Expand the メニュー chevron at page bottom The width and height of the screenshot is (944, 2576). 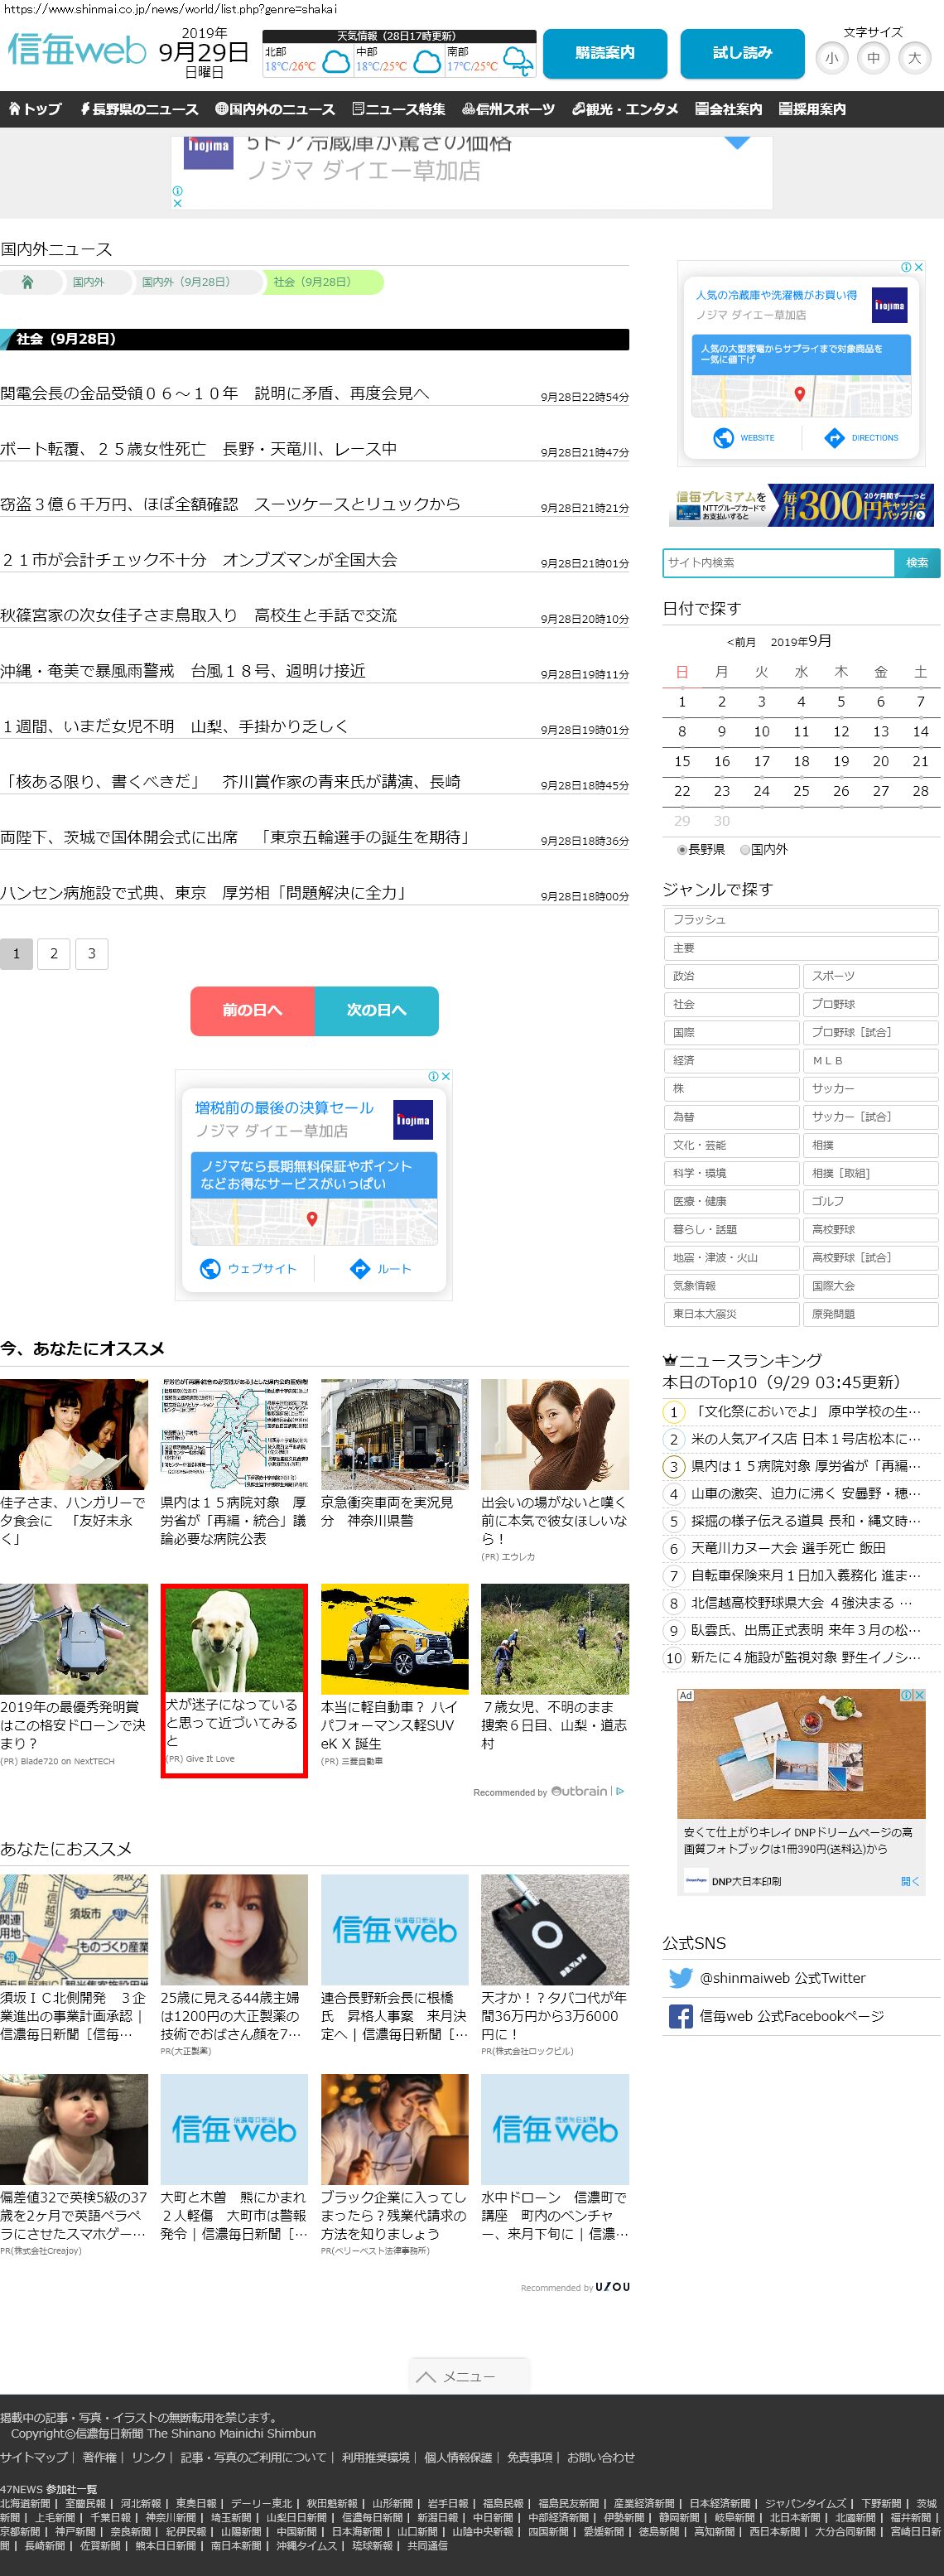coord(426,2377)
